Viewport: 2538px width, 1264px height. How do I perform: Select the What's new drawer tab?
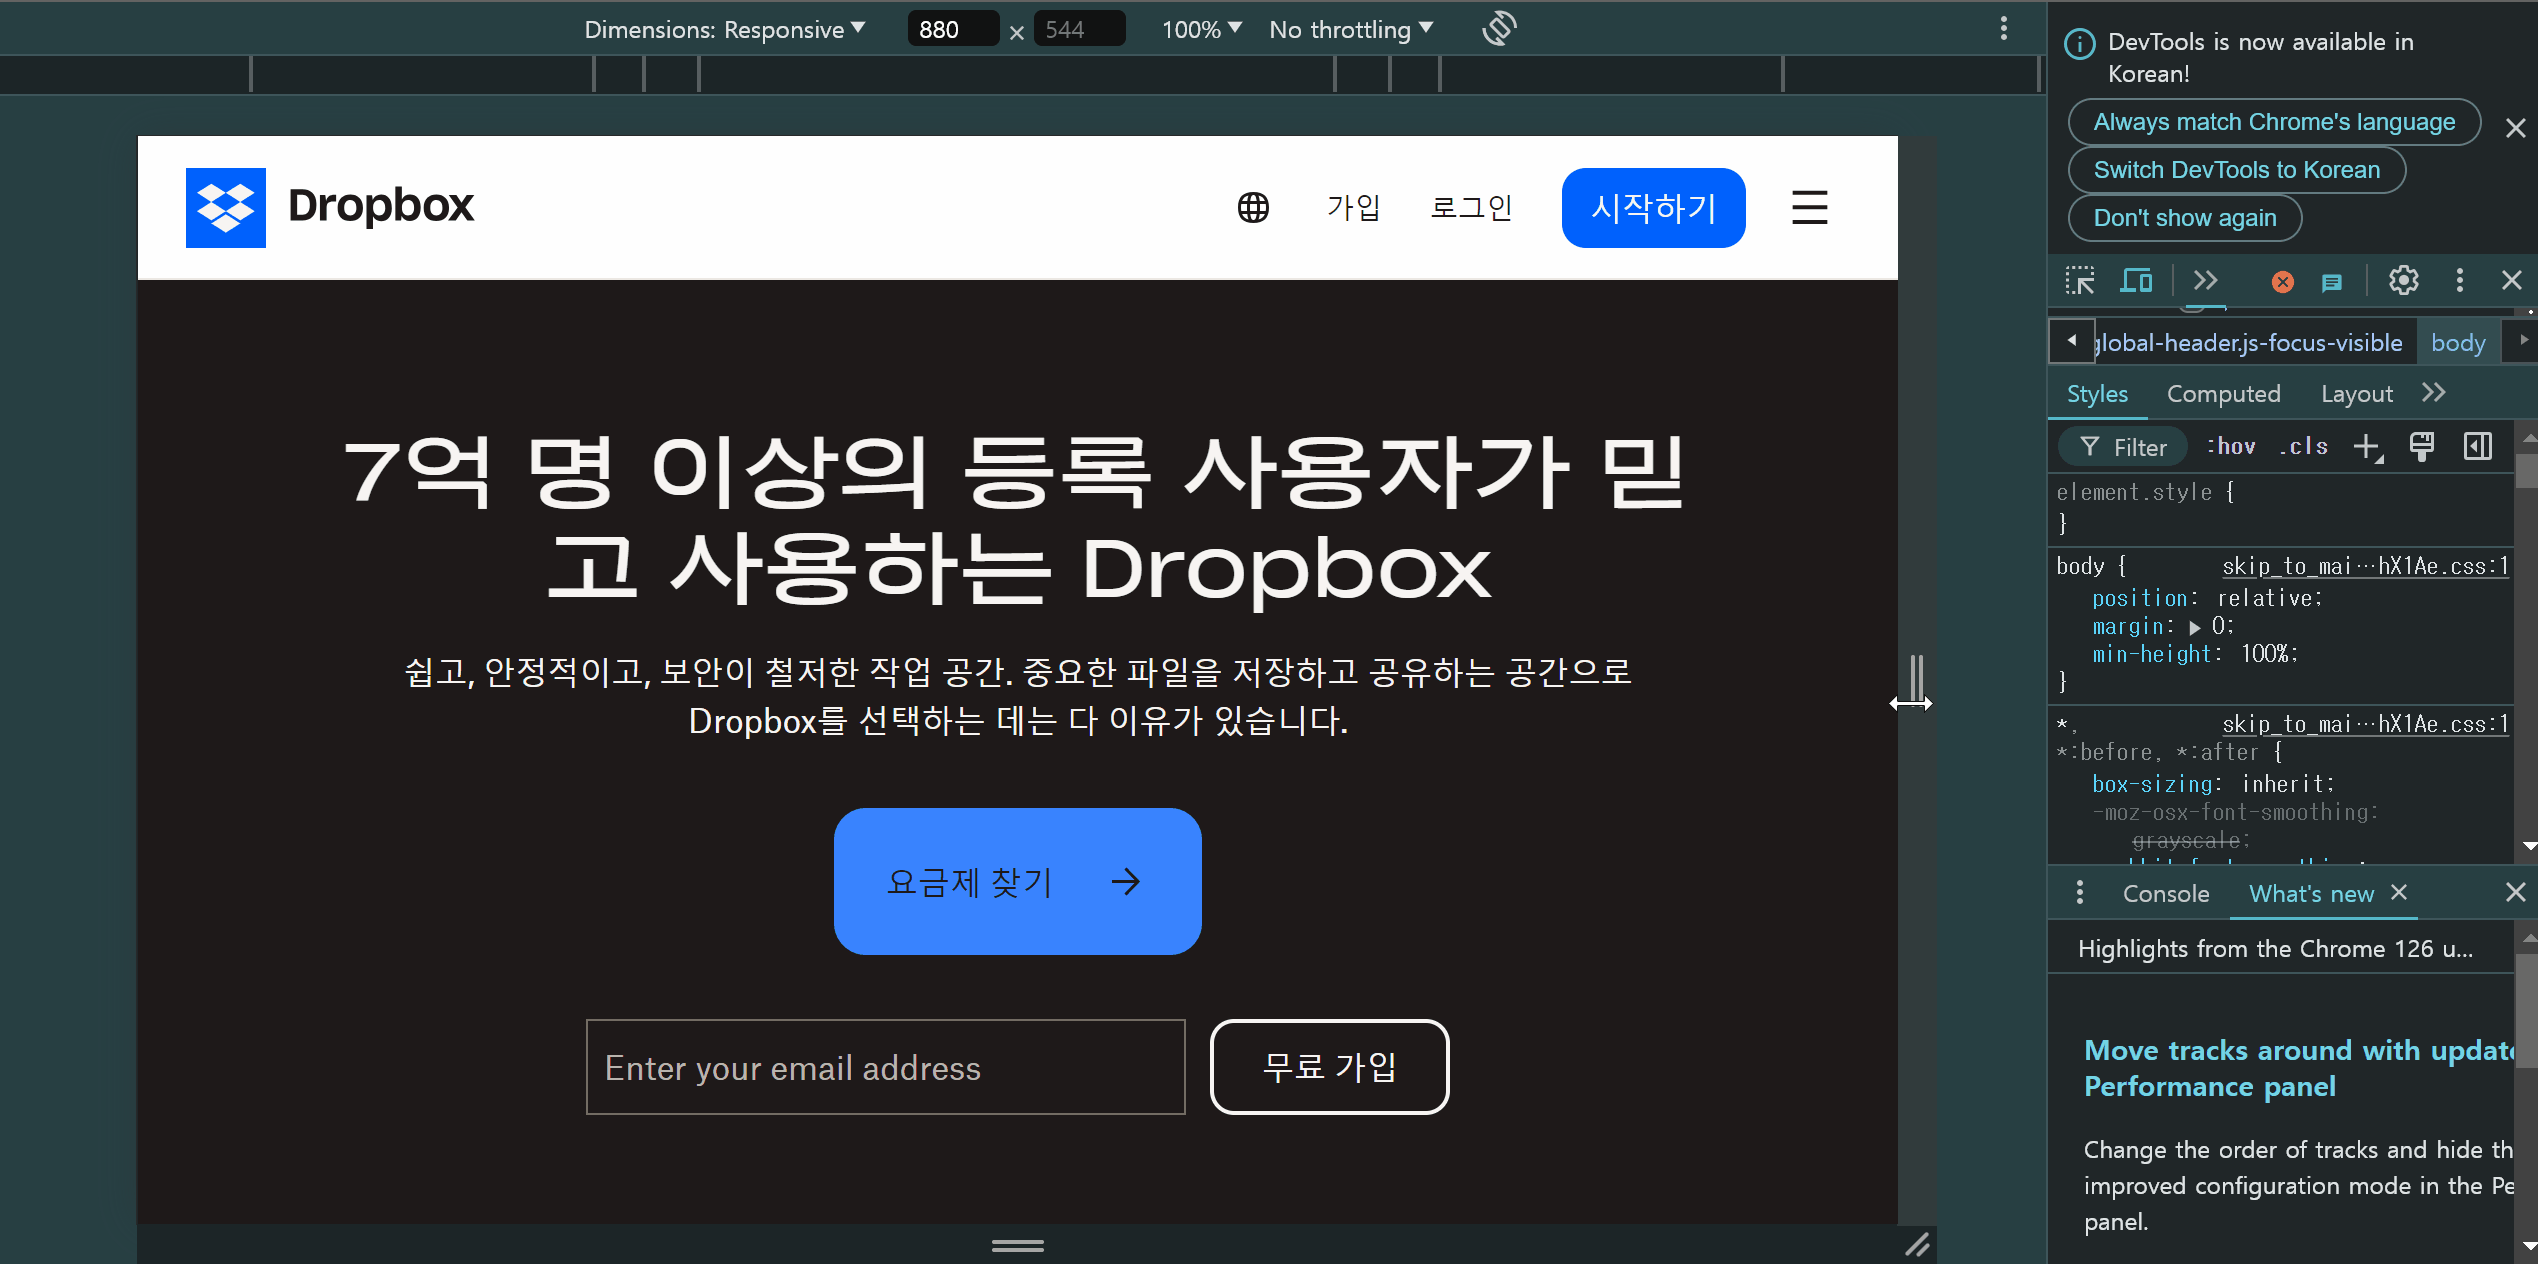click(x=2311, y=893)
